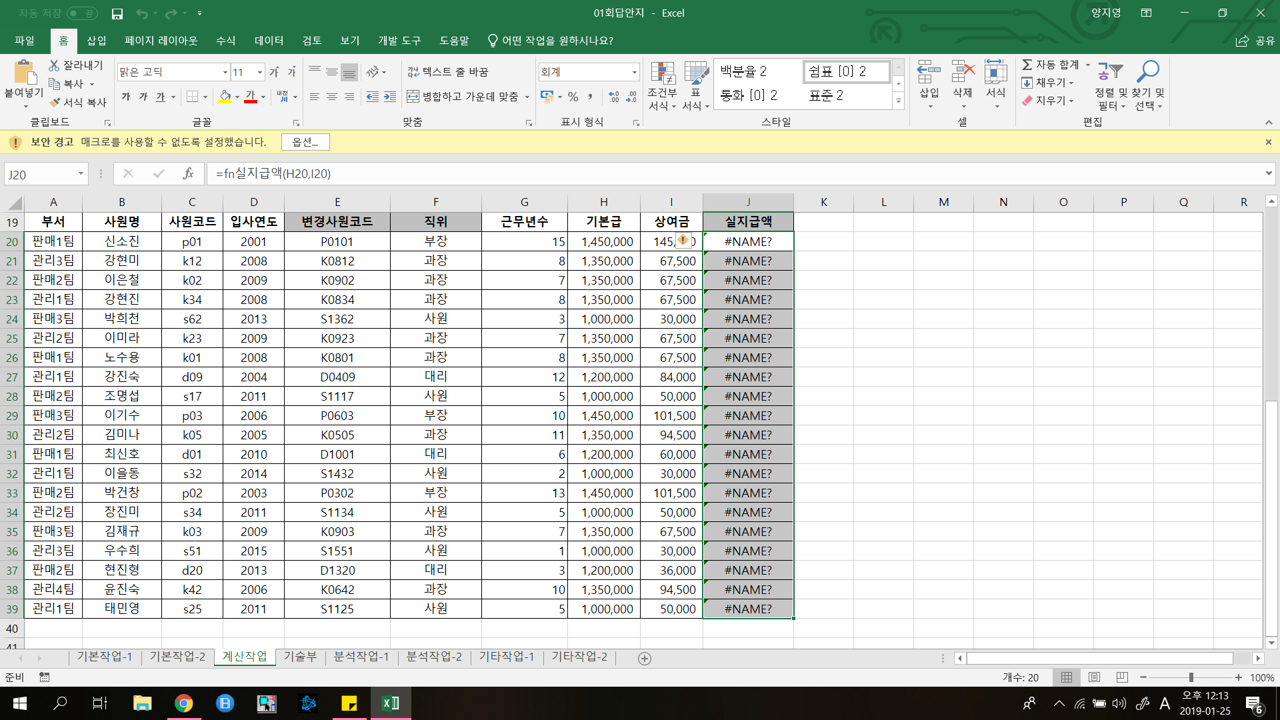Expand the Name Box dropdown arrow
The image size is (1280, 720).
(x=81, y=174)
